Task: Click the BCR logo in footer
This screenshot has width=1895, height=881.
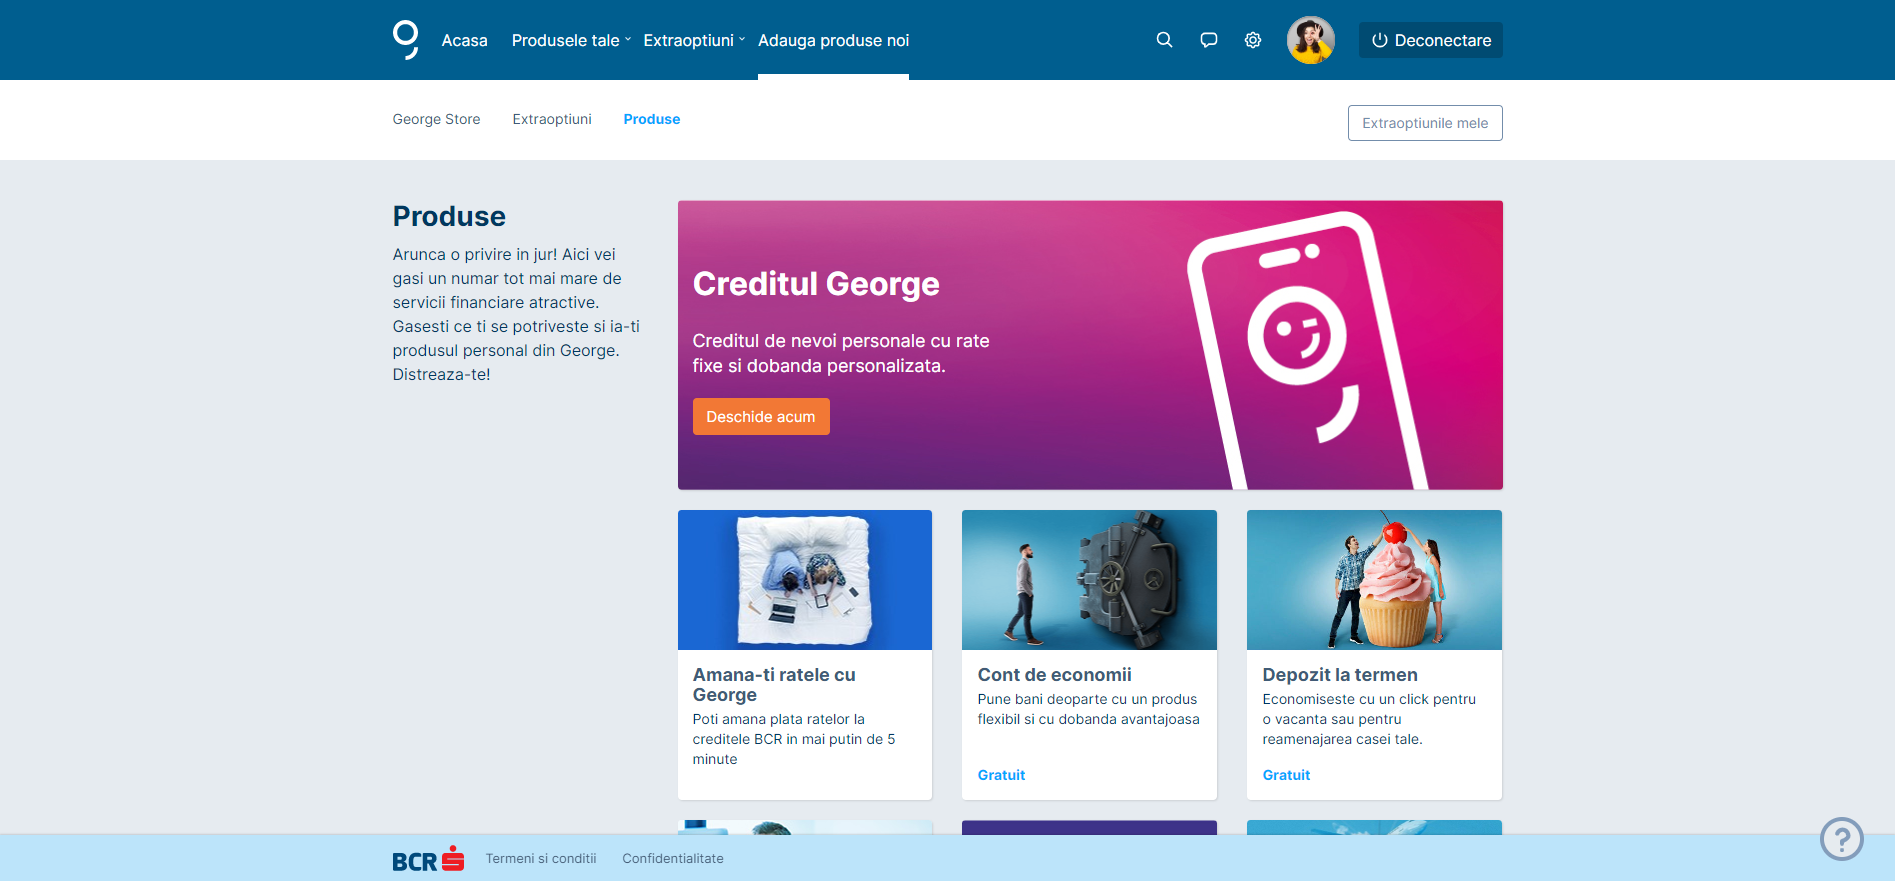Action: point(428,858)
